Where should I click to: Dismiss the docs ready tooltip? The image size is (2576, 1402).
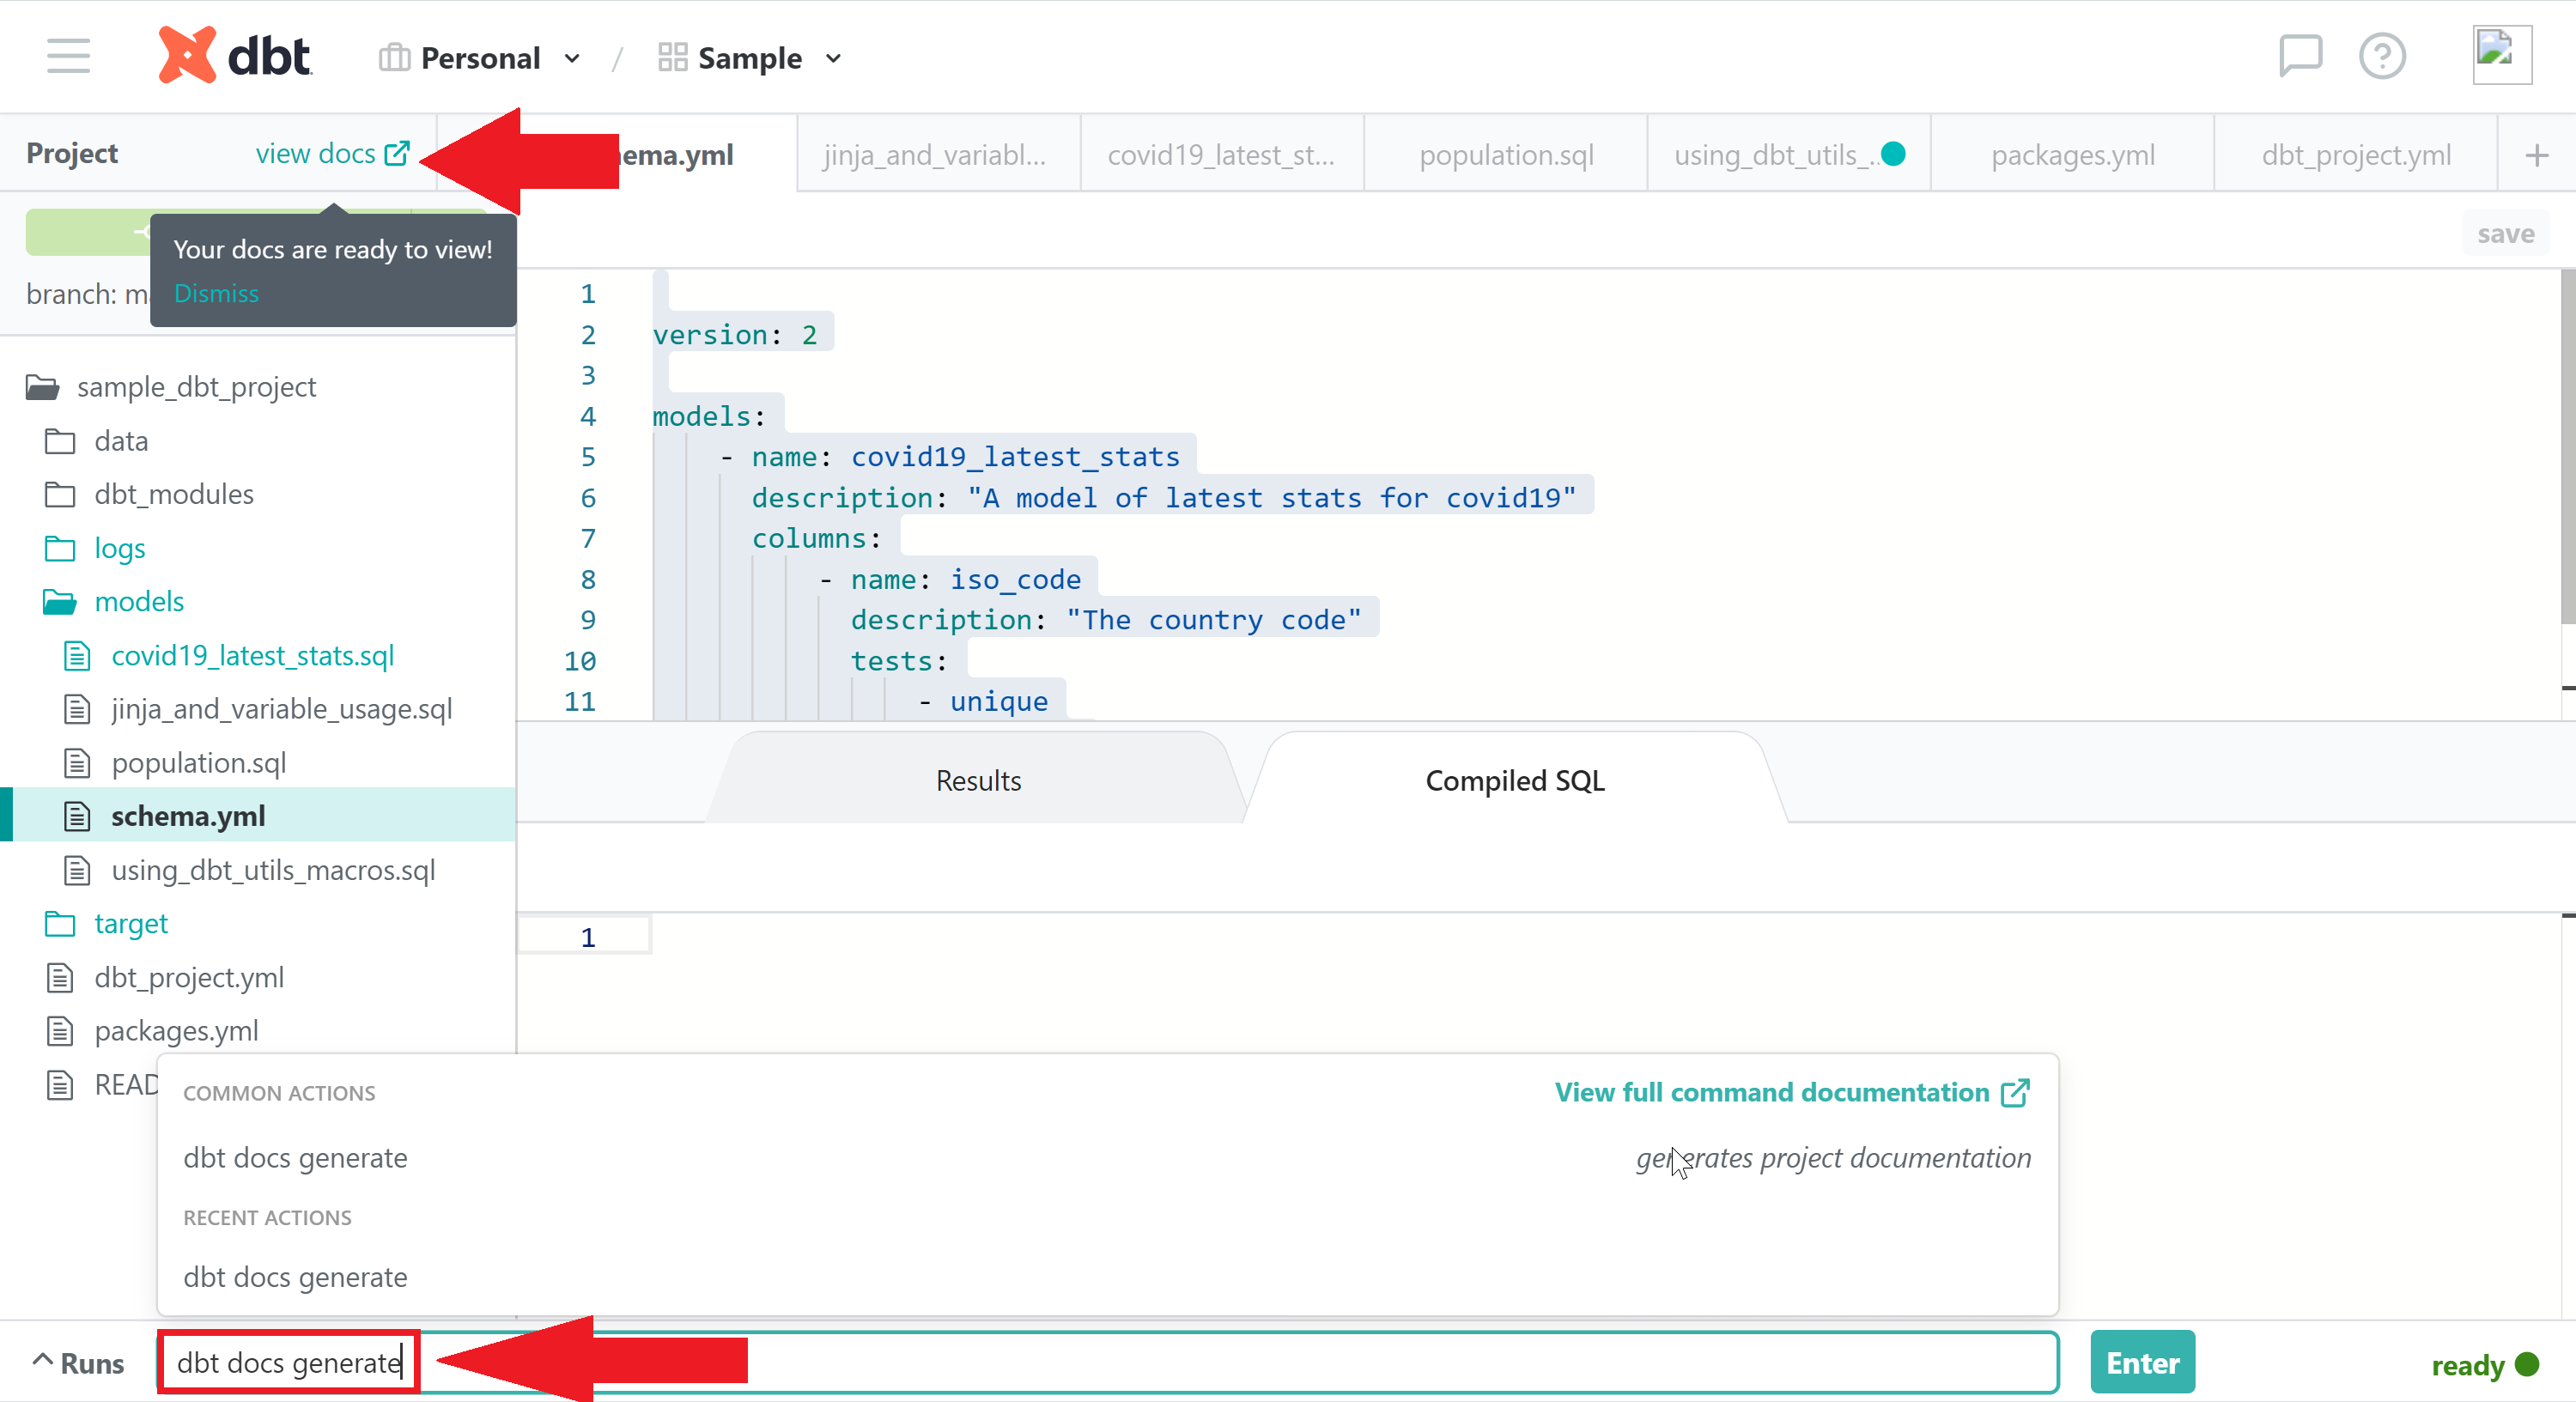(216, 294)
